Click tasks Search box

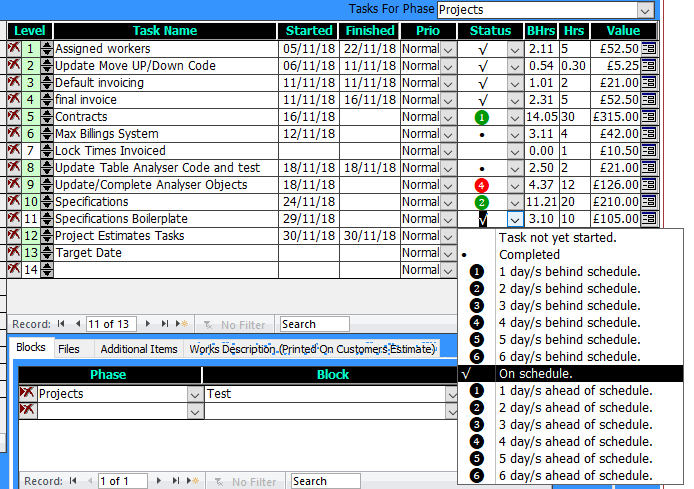(x=314, y=324)
